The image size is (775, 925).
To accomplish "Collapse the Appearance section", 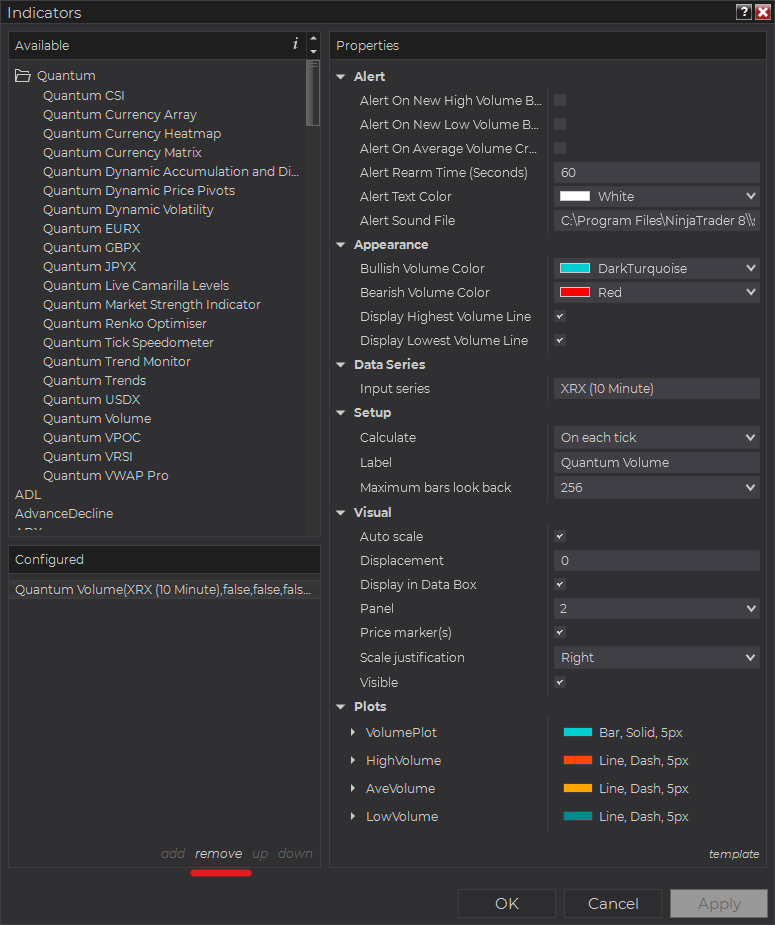I will tap(341, 245).
